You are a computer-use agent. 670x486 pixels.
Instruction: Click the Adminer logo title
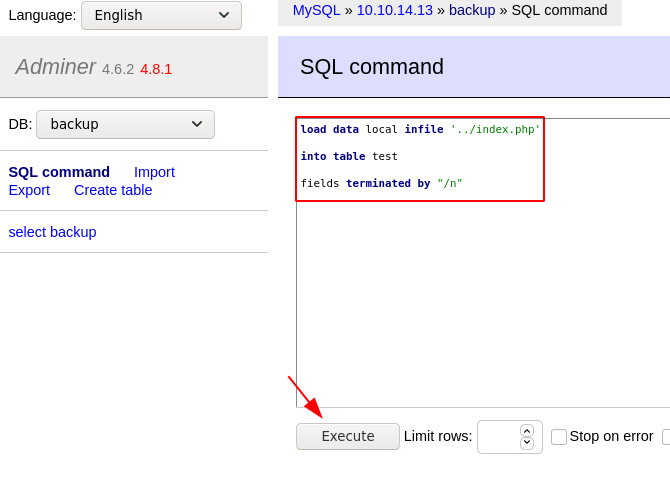[x=55, y=67]
